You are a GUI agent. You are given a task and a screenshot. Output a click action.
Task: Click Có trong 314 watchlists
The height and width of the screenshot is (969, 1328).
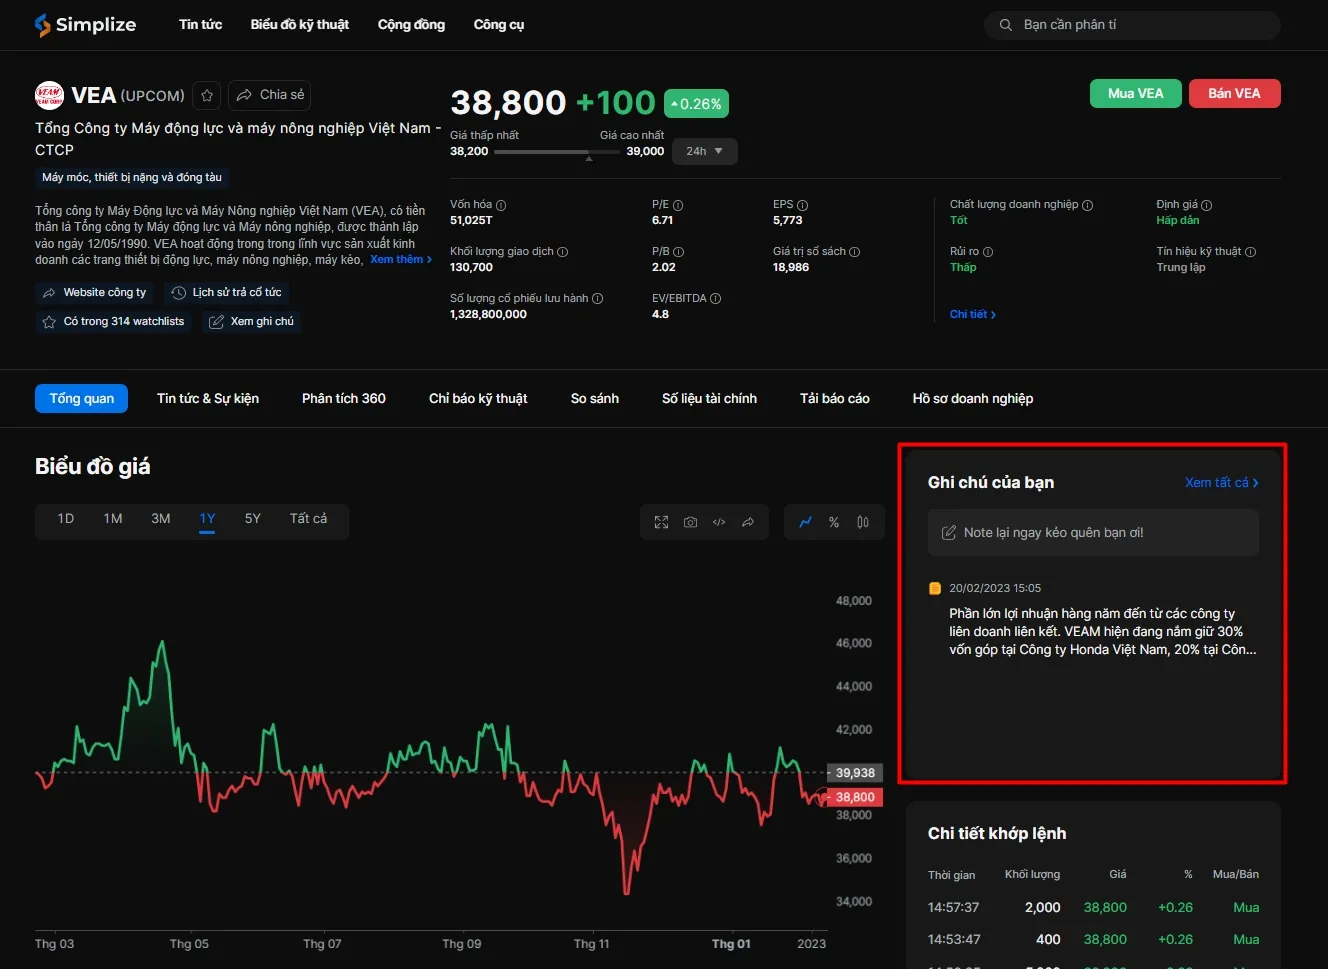113,322
